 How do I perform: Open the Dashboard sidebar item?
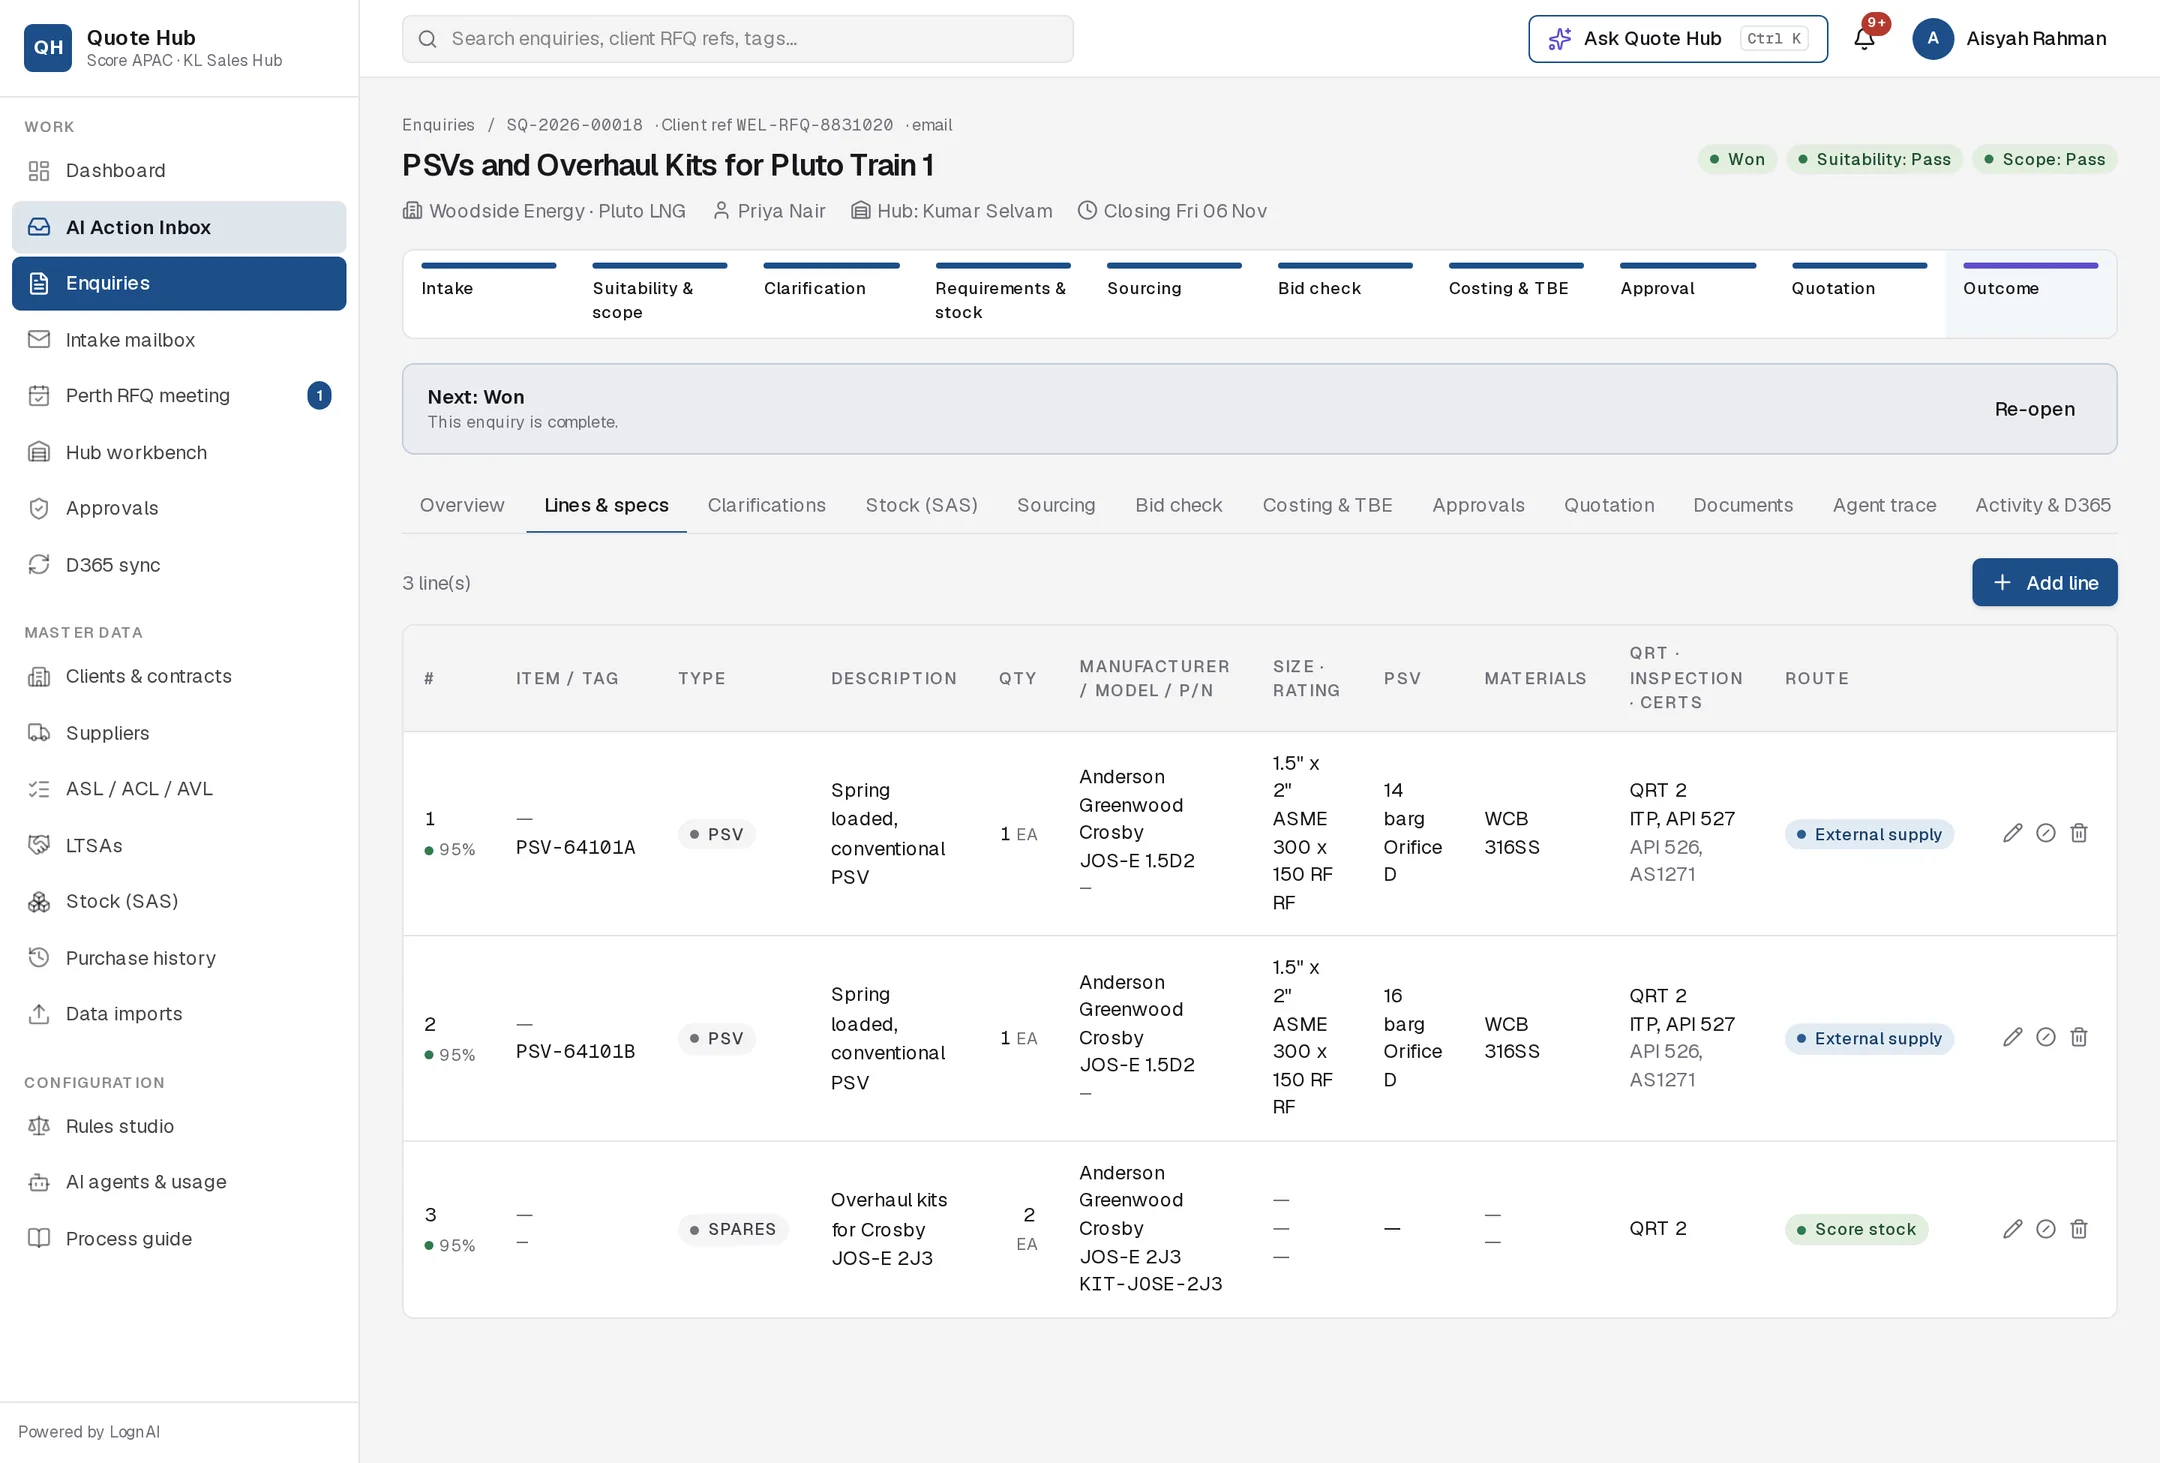click(179, 171)
